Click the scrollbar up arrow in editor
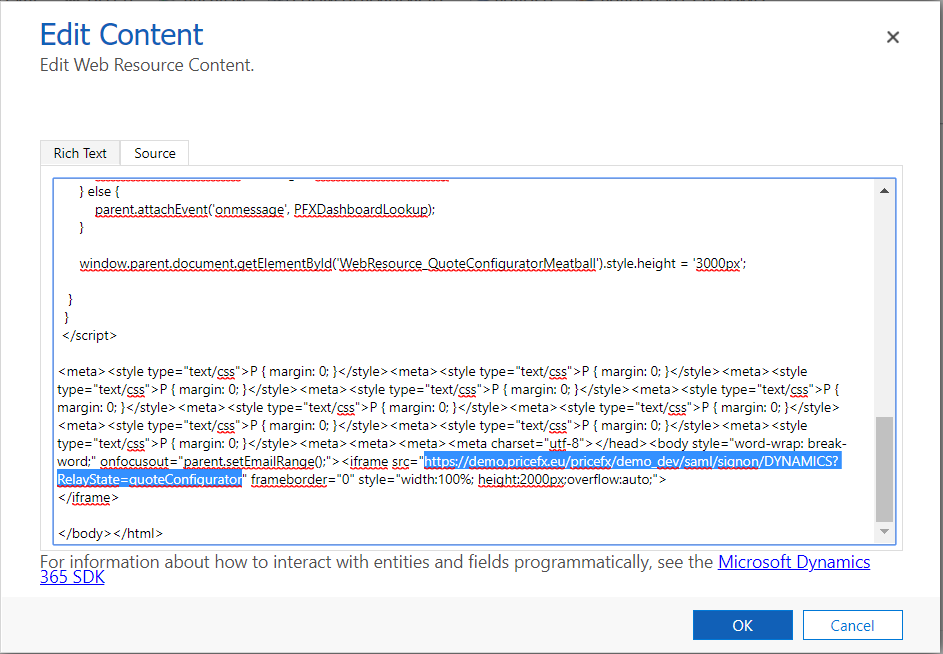943x654 pixels. (x=884, y=191)
